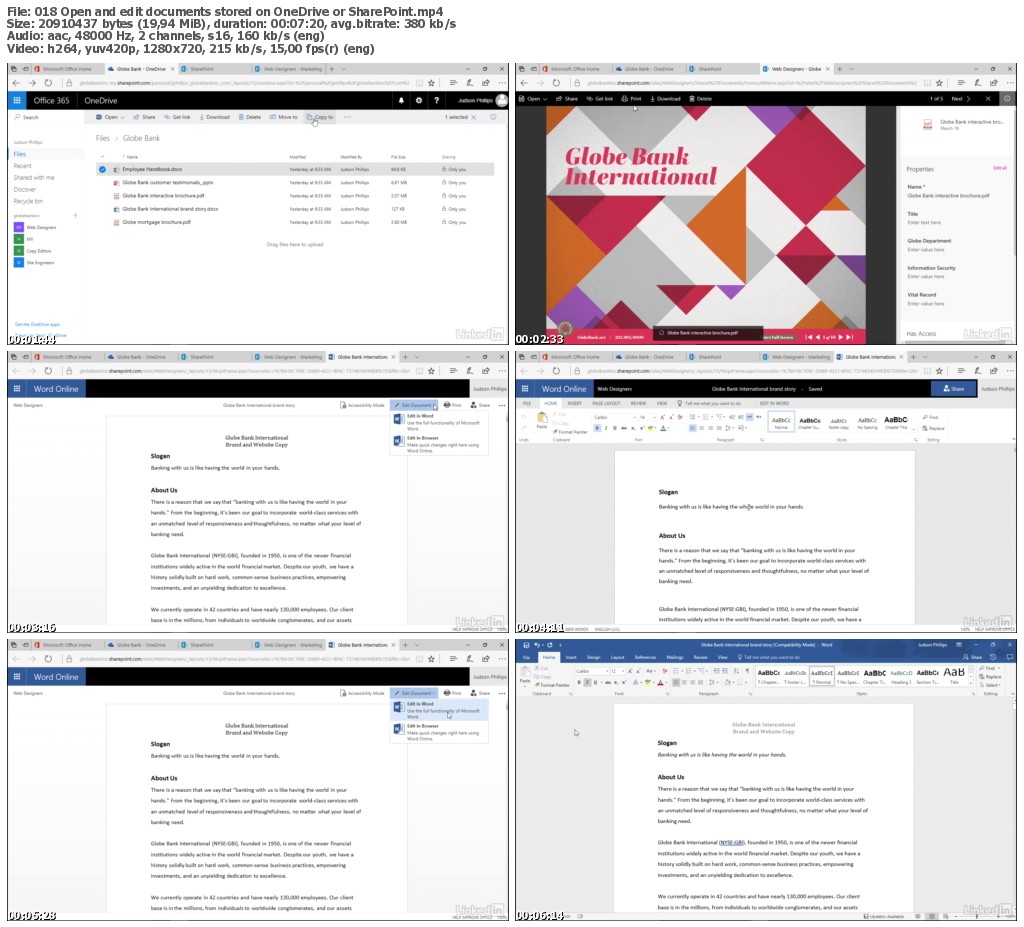Open the References tab in desktop Word
This screenshot has height=927, width=1024.
coord(645,657)
